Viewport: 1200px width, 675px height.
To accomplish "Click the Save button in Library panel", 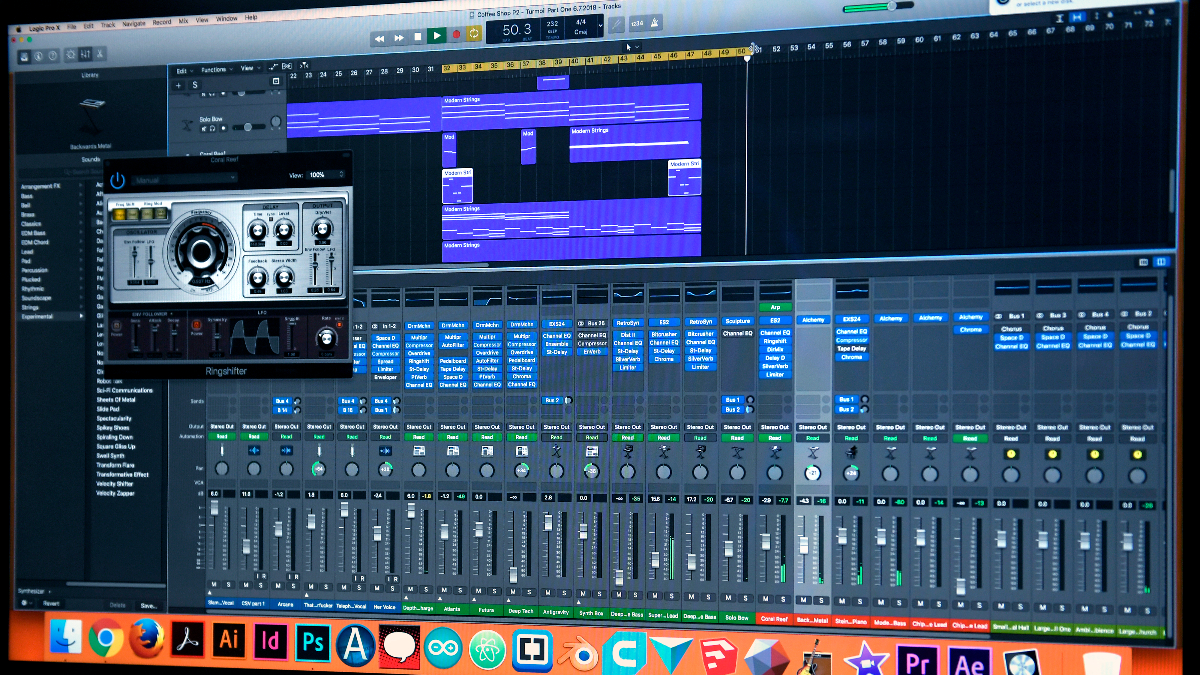I will point(148,606).
